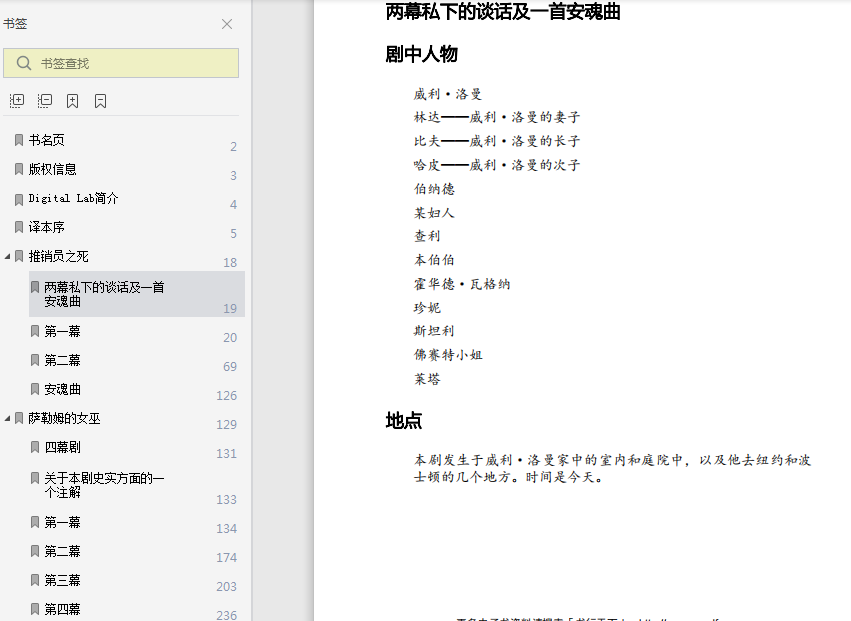
Task: Click the bookmark icon beside 译本序
Action: 19,227
